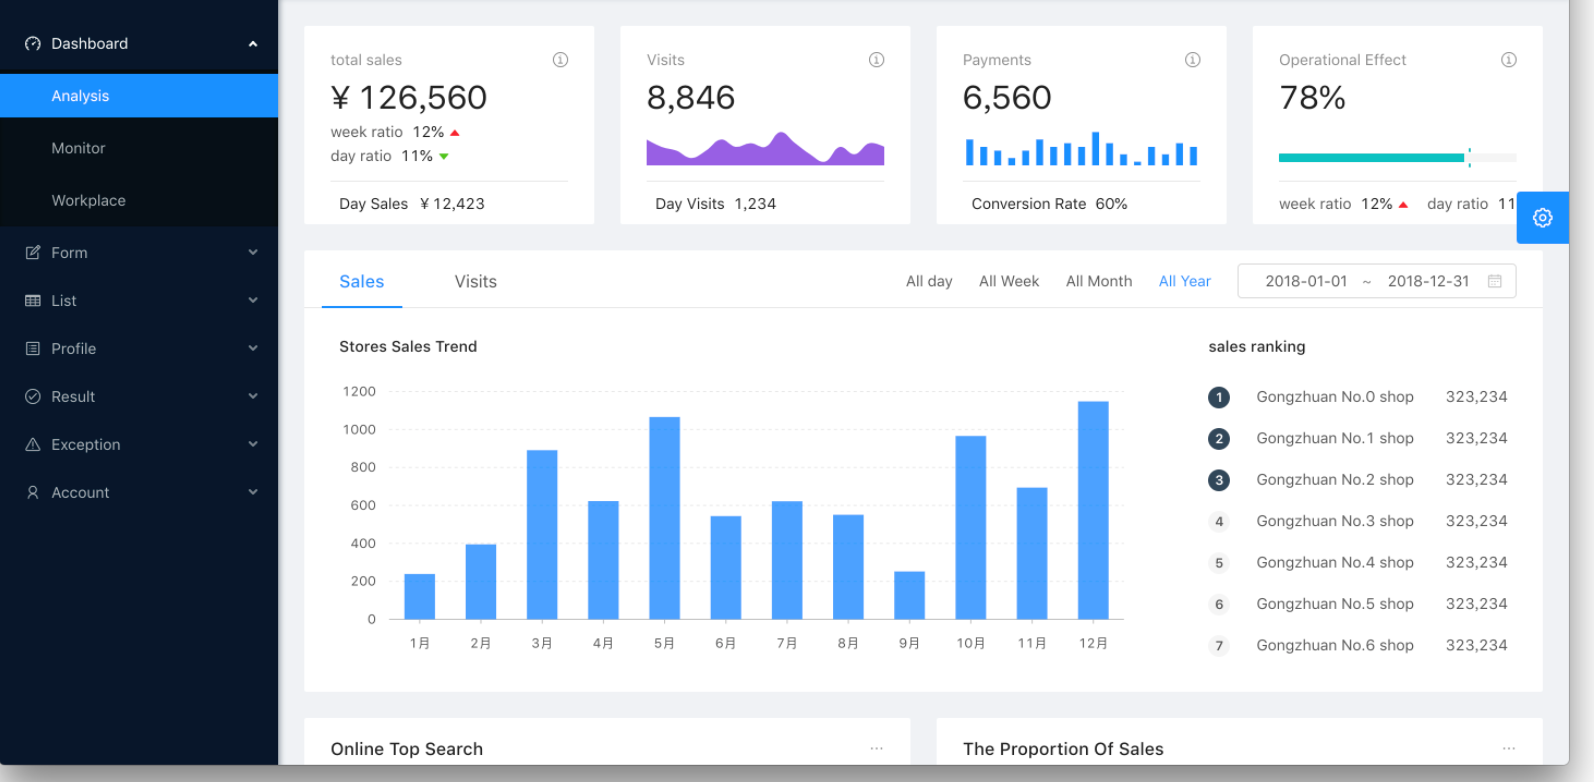Click the Payments mini bar chart
Viewport: 1594px width, 782px height.
point(1081,149)
